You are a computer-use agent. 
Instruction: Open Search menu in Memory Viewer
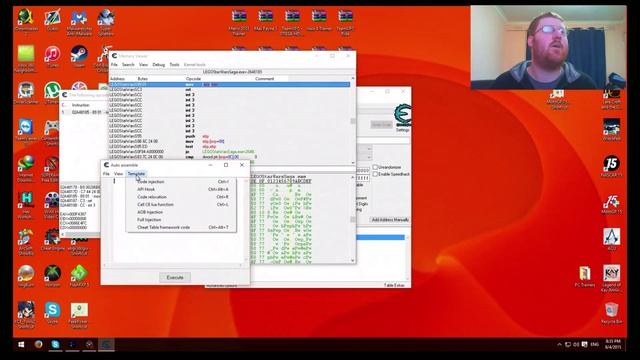tap(128, 65)
